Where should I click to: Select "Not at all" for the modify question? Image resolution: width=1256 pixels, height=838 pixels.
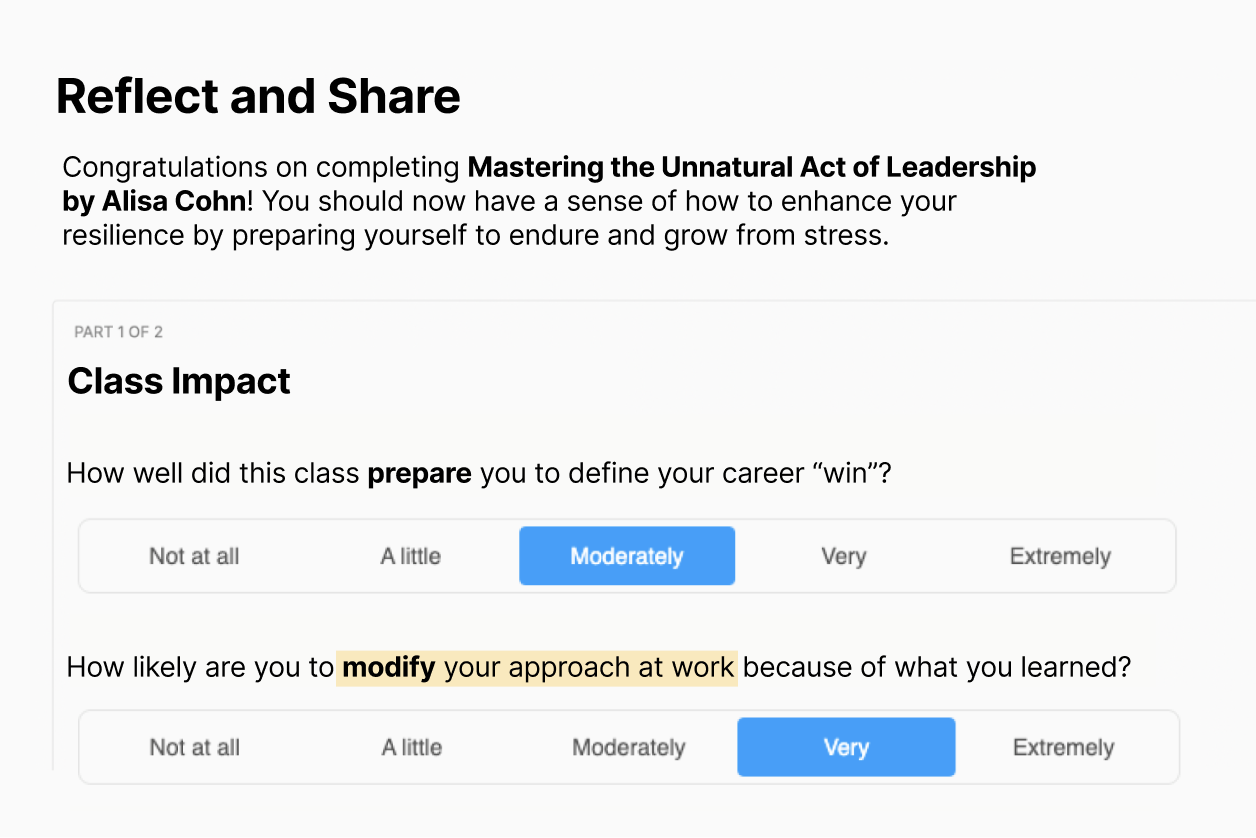pyautogui.click(x=194, y=747)
